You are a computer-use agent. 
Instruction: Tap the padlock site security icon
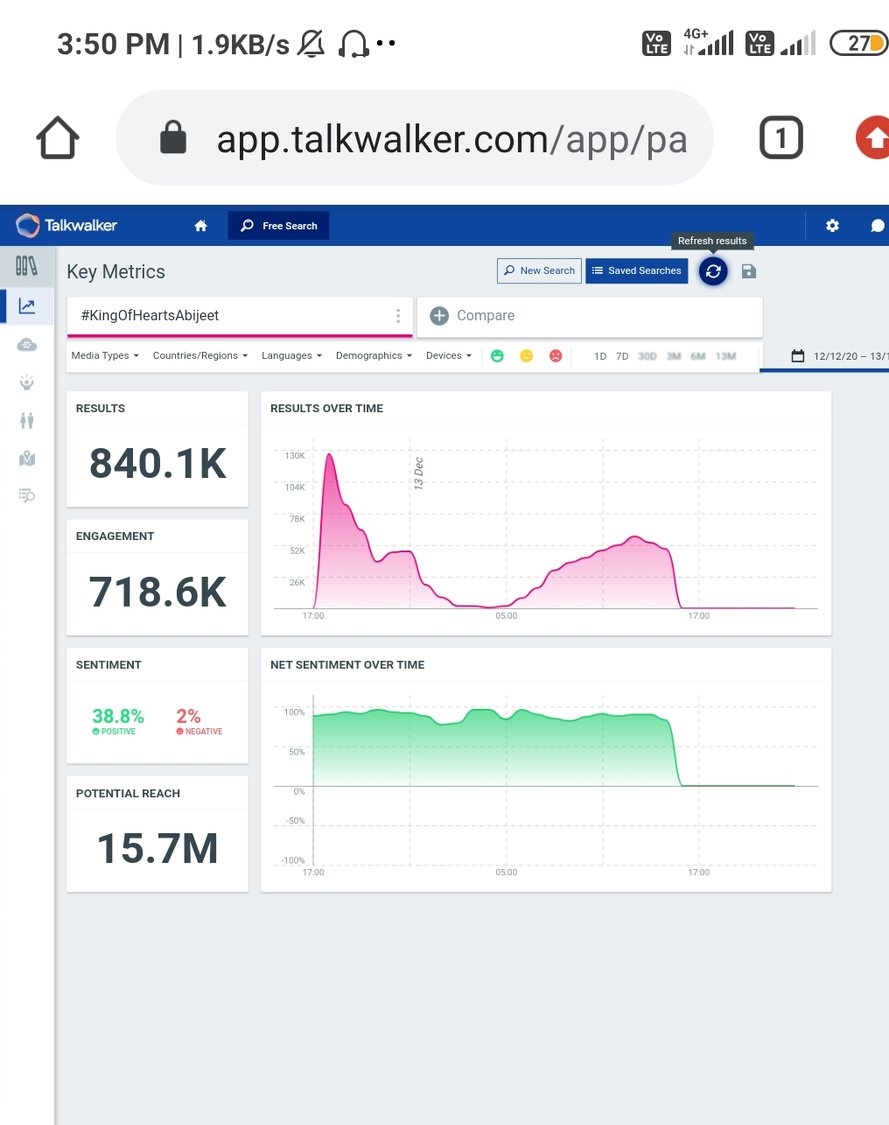tap(173, 137)
